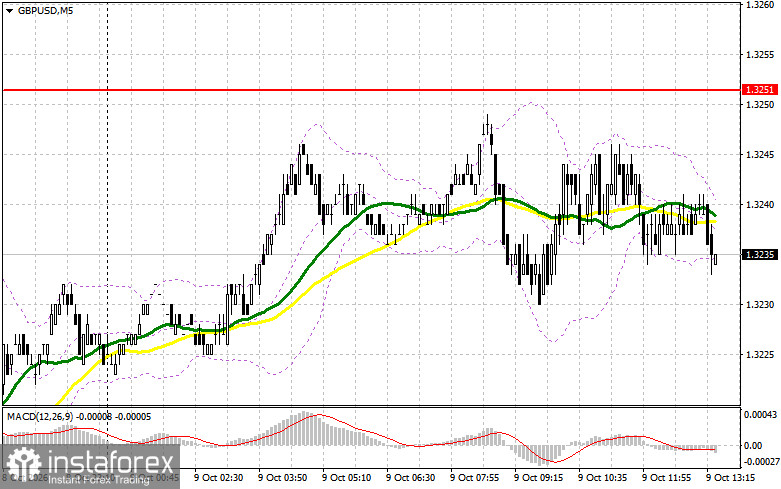This screenshot has width=781, height=489.
Task: Click the 9 Oct 11:55 time label
Action: click(x=666, y=478)
